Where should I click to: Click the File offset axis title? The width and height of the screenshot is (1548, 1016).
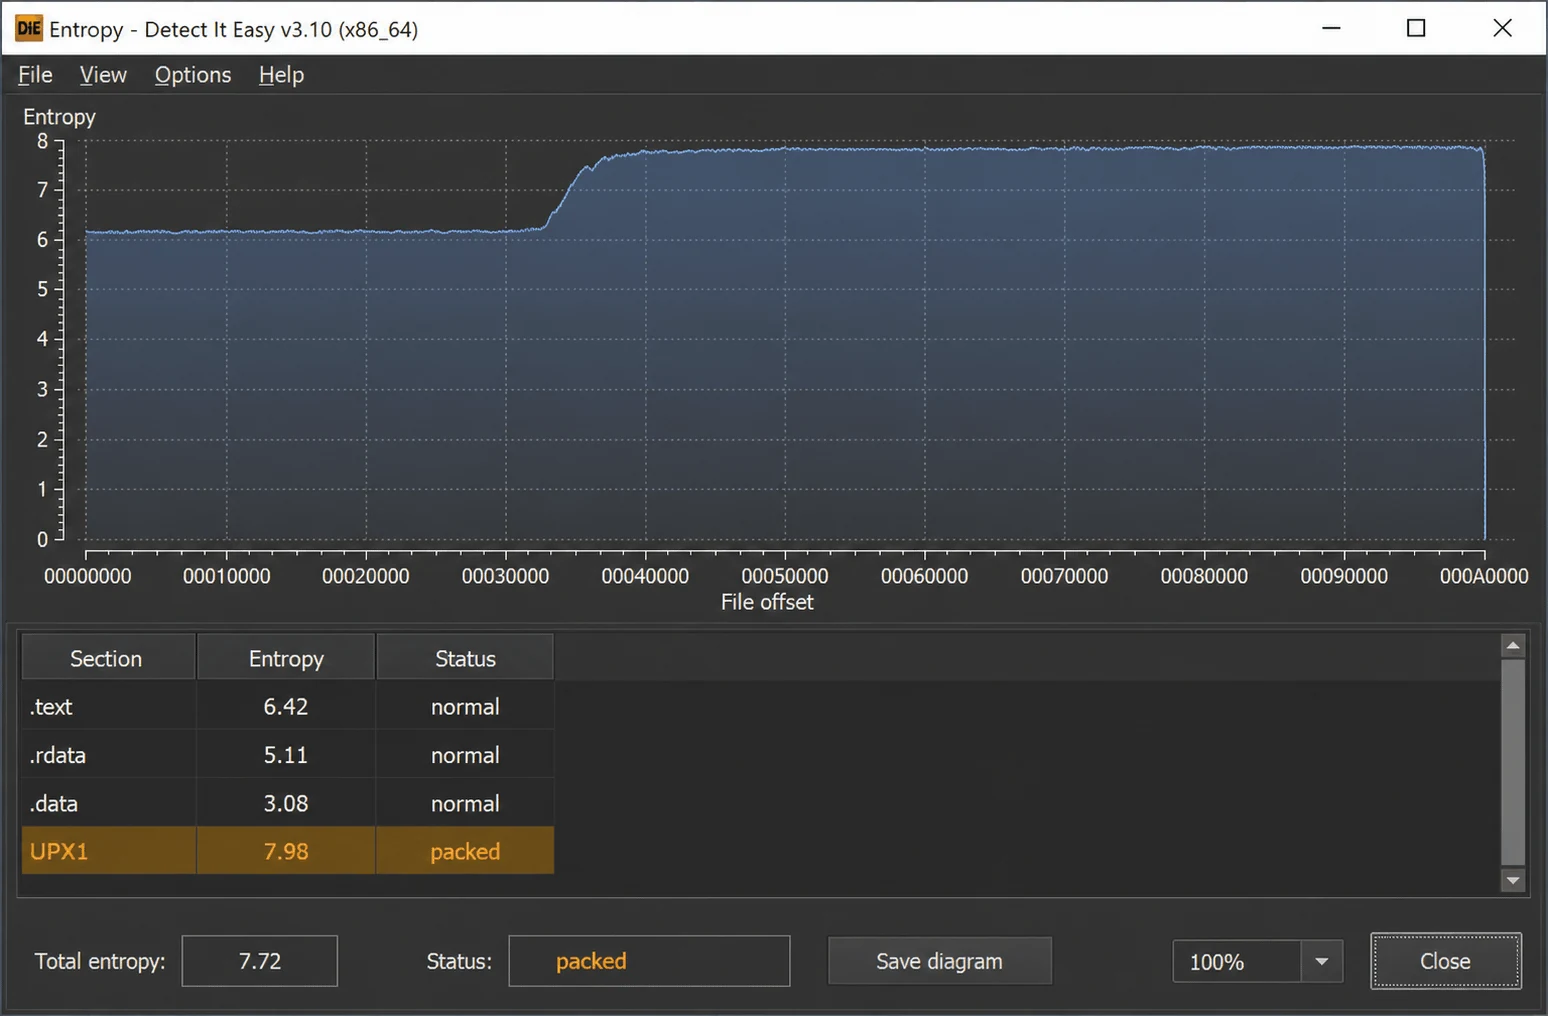[x=767, y=602]
